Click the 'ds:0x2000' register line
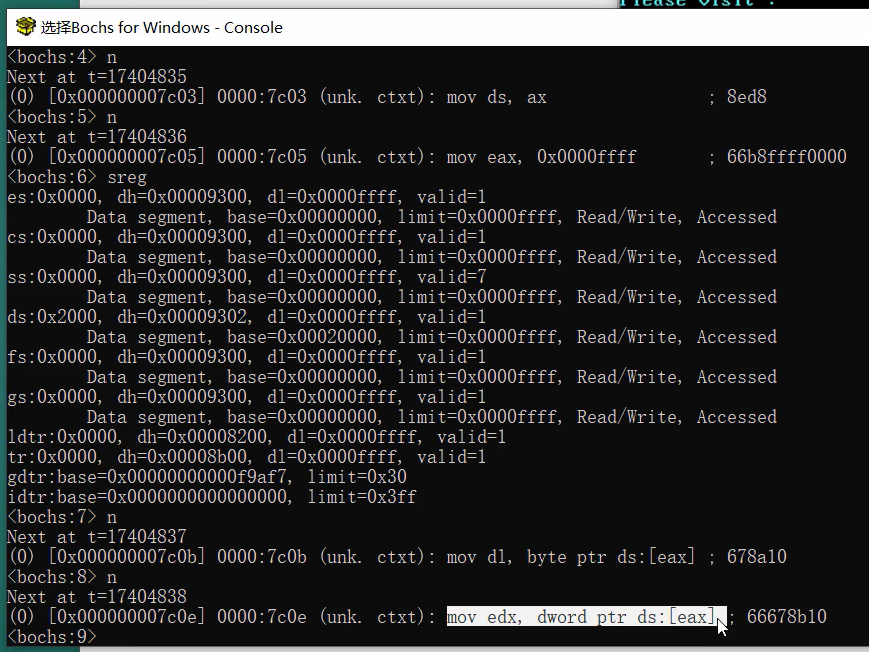Image resolution: width=869 pixels, height=652 pixels. click(x=247, y=317)
